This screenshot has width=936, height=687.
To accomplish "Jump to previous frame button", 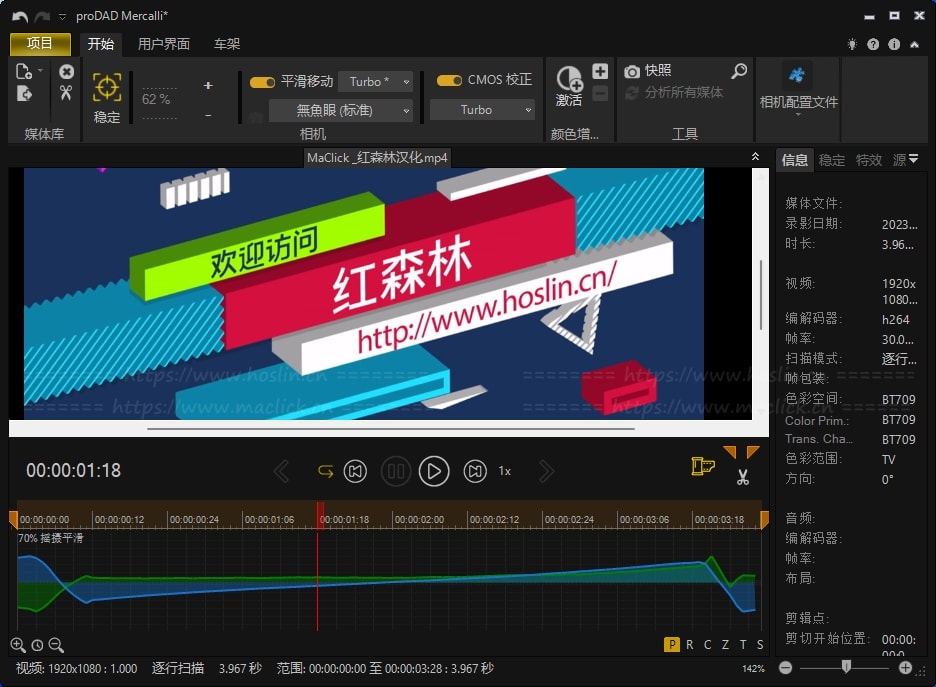I will coord(355,472).
